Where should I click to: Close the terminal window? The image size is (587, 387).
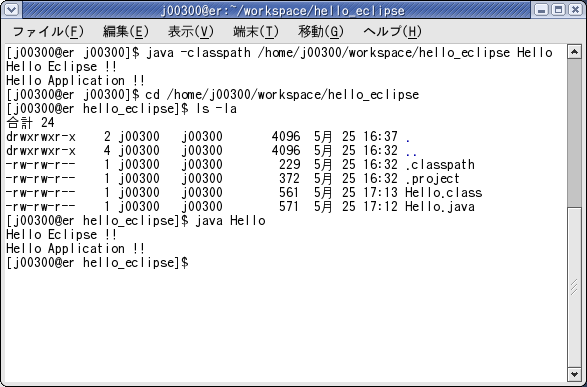575,9
